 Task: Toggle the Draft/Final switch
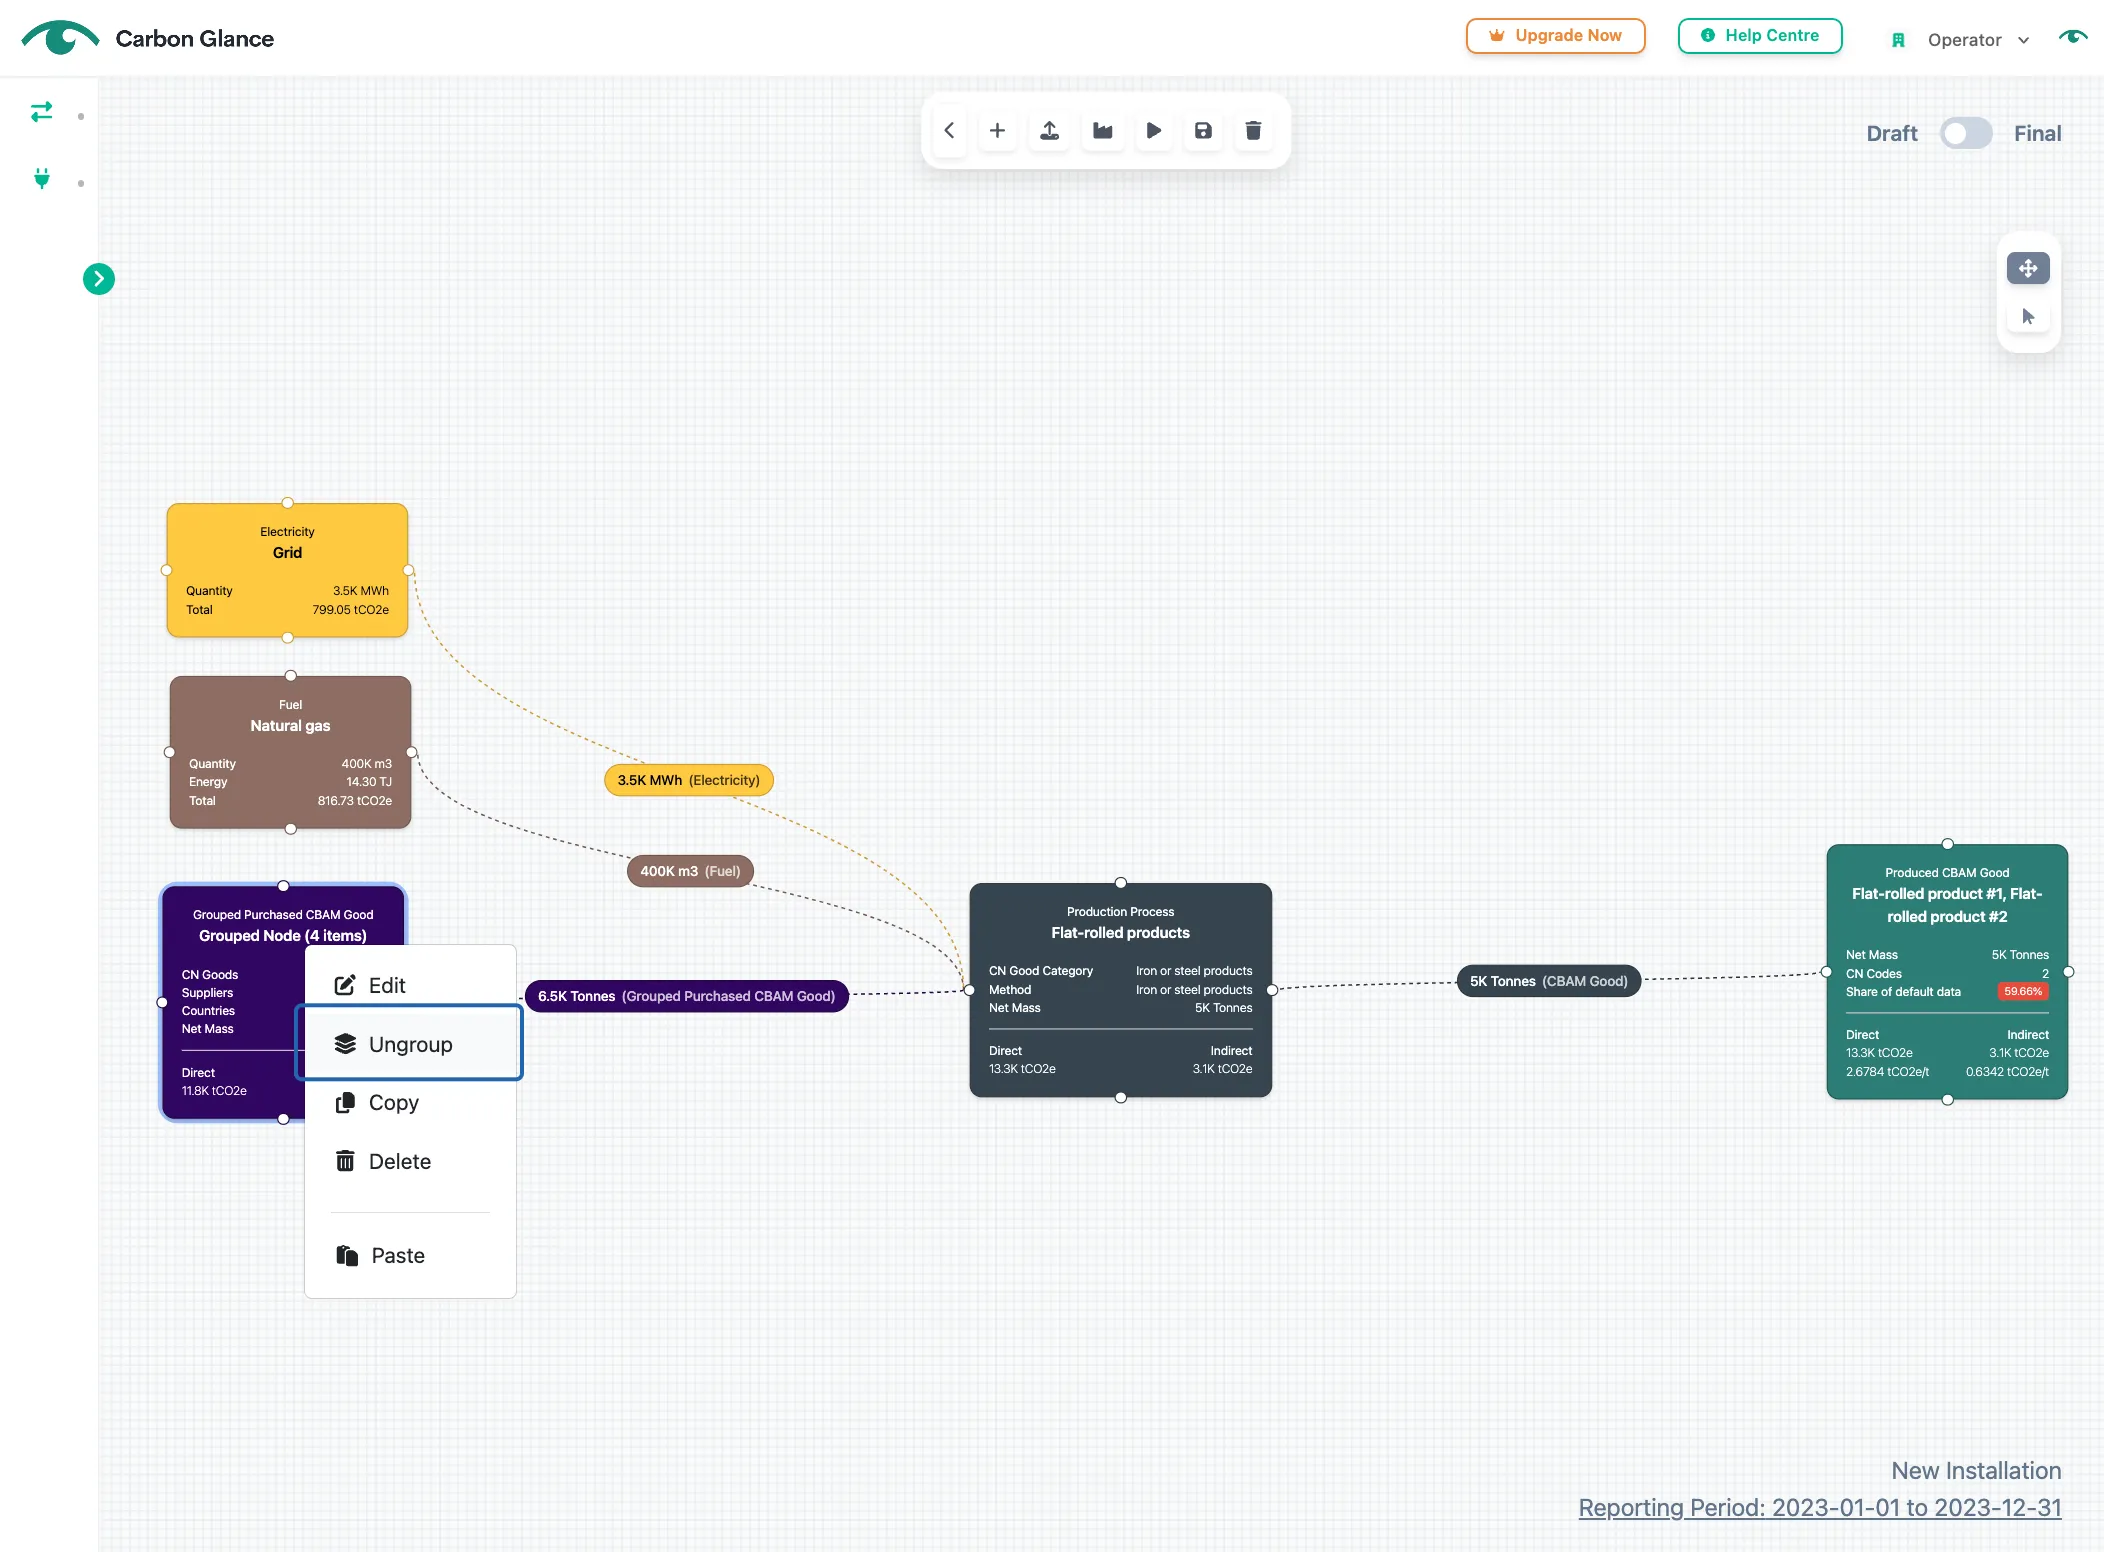(x=1965, y=133)
